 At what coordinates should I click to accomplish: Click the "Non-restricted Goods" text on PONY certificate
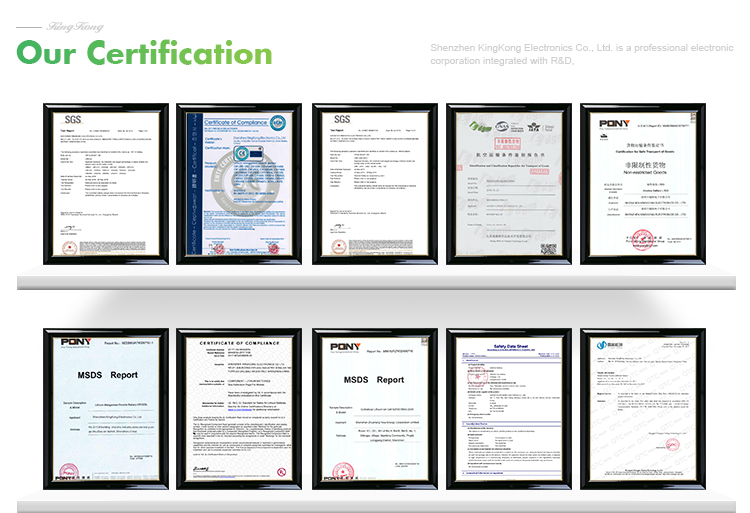(x=645, y=172)
